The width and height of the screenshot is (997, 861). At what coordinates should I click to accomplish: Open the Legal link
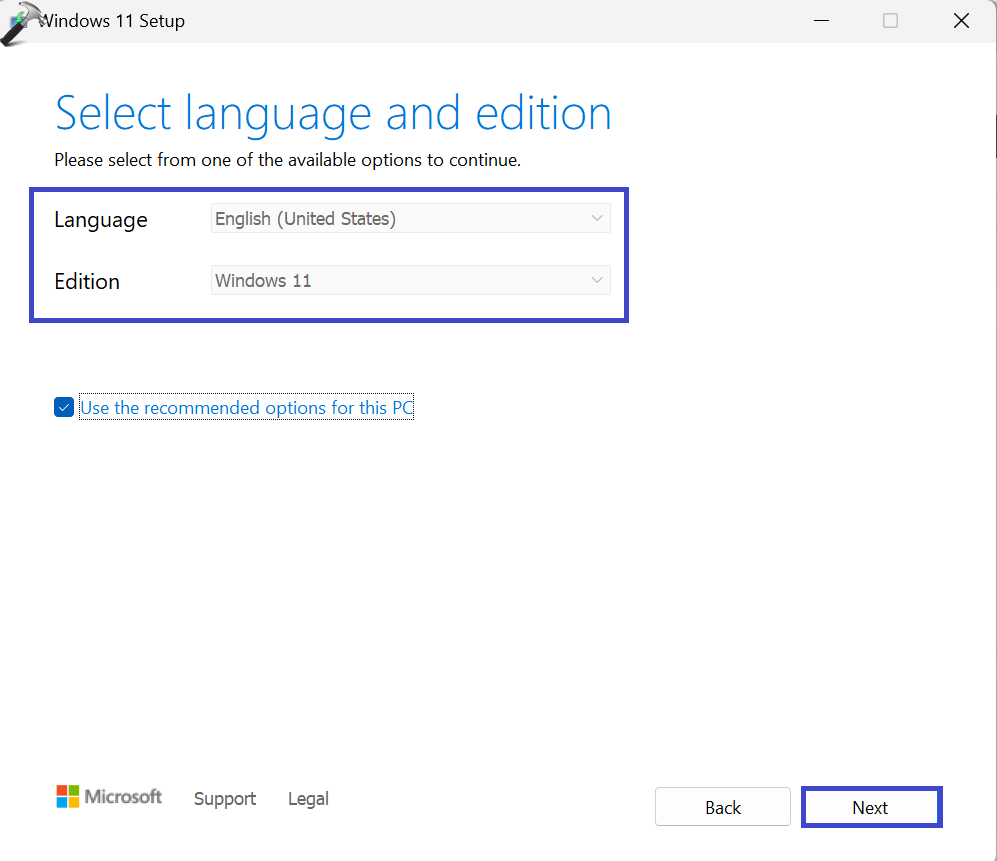[308, 798]
